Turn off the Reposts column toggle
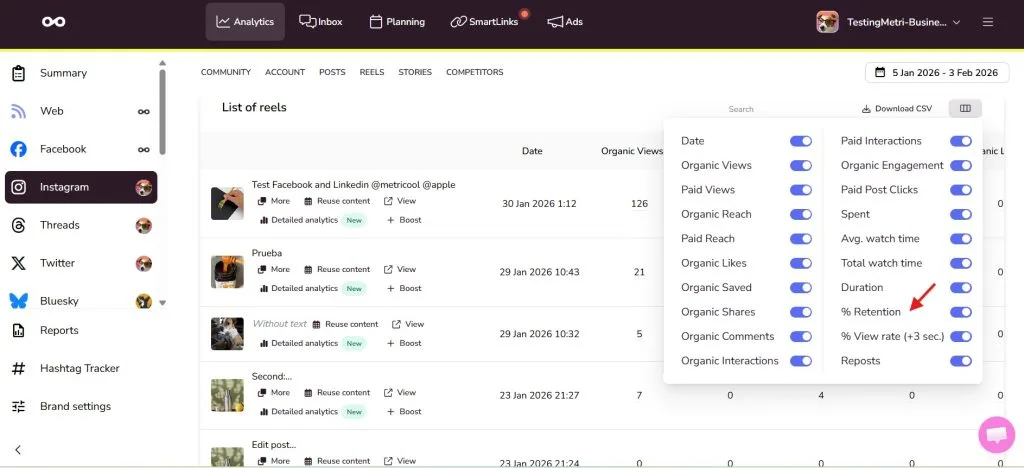The image size is (1024, 468). point(960,361)
